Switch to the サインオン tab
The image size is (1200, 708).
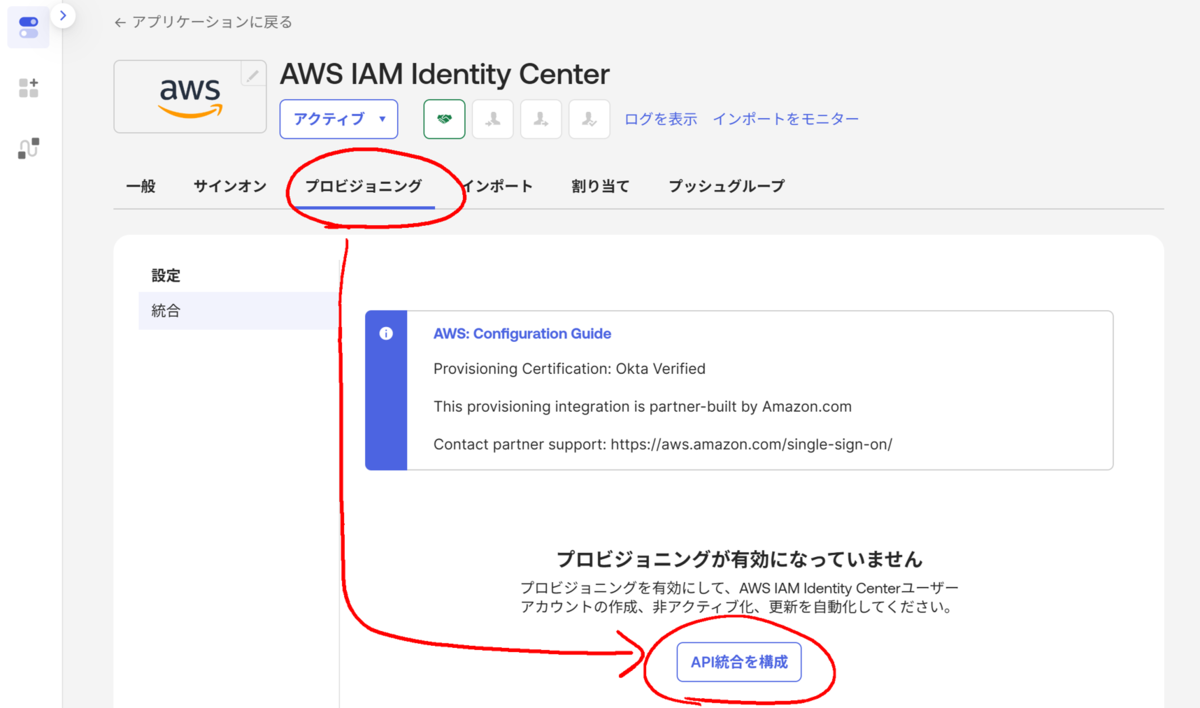point(230,186)
